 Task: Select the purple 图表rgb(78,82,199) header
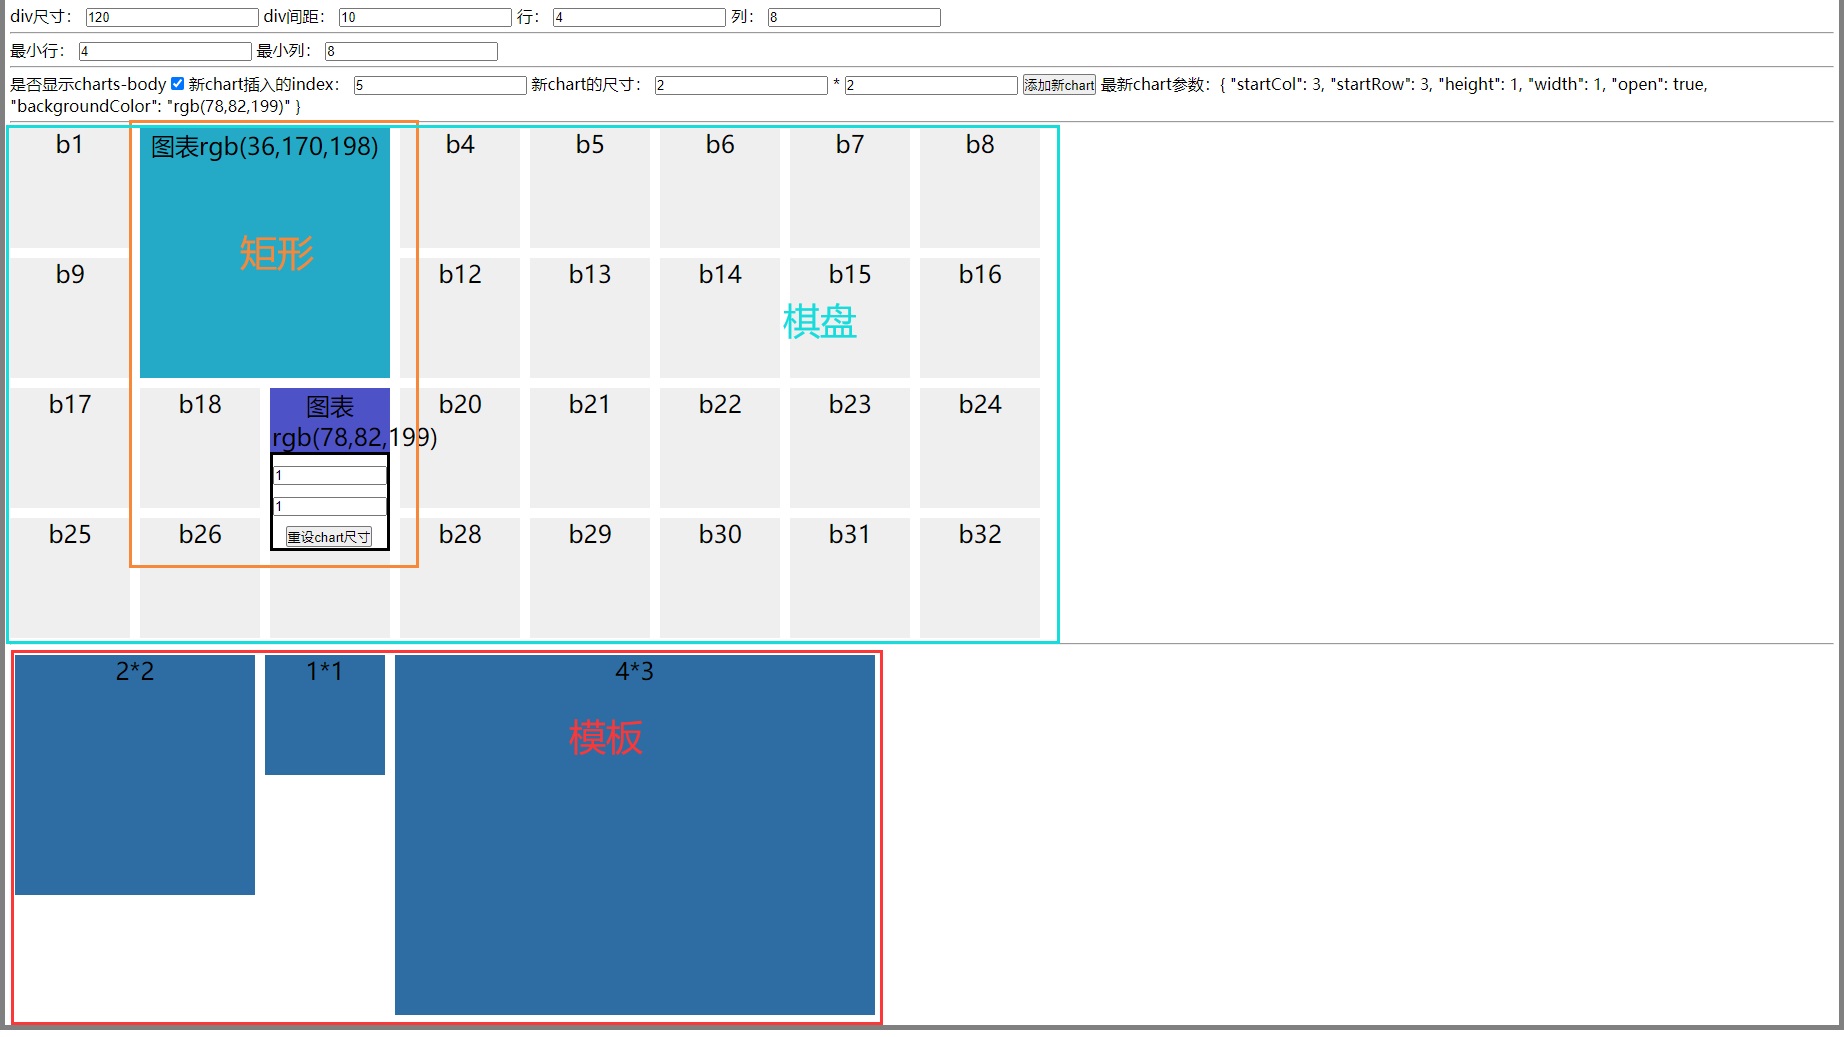(x=330, y=421)
